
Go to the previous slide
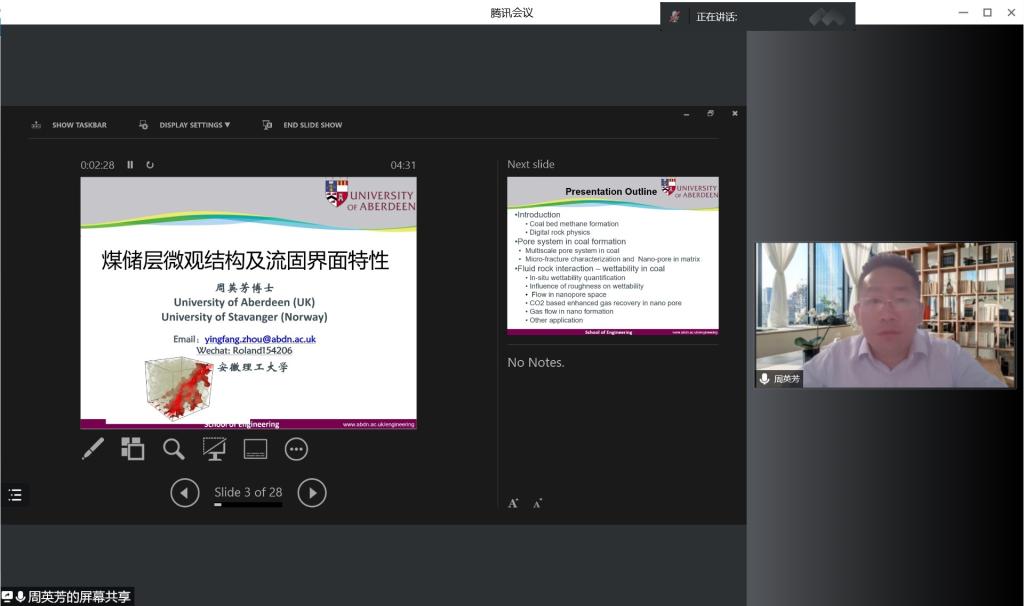185,492
